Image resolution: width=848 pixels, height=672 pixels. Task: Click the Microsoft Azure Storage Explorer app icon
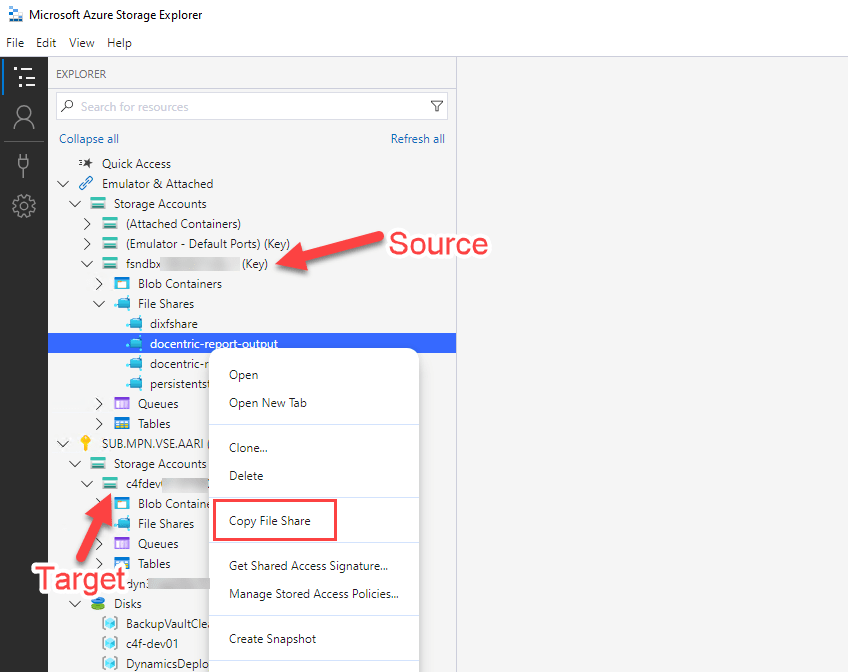[16, 15]
